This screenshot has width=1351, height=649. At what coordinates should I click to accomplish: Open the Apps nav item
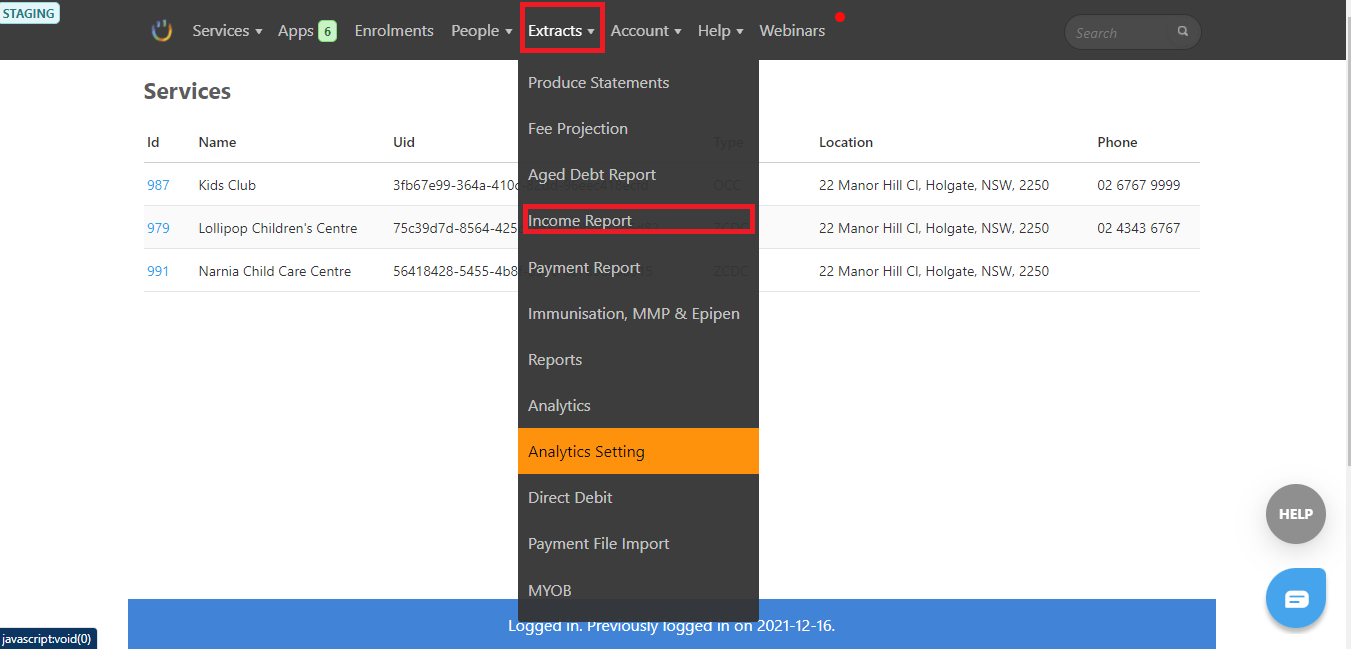[x=296, y=31]
